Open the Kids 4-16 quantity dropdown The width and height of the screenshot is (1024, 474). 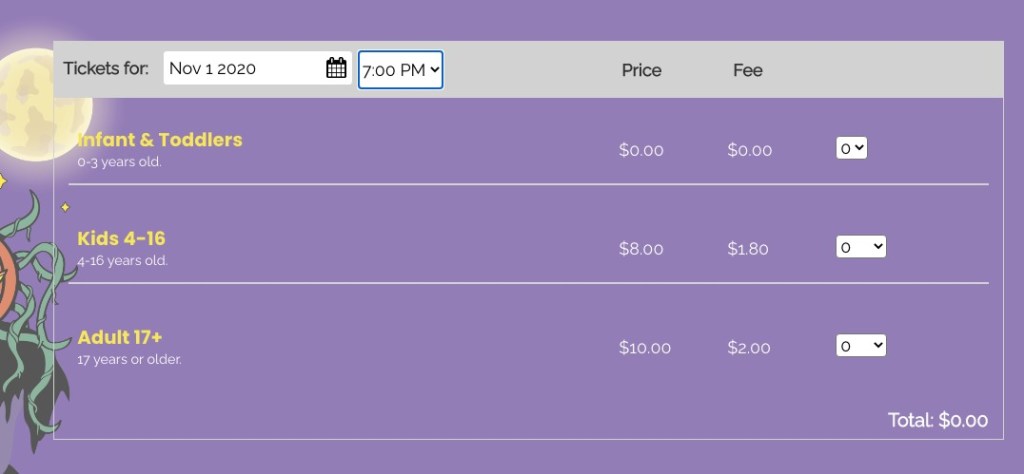pos(861,247)
